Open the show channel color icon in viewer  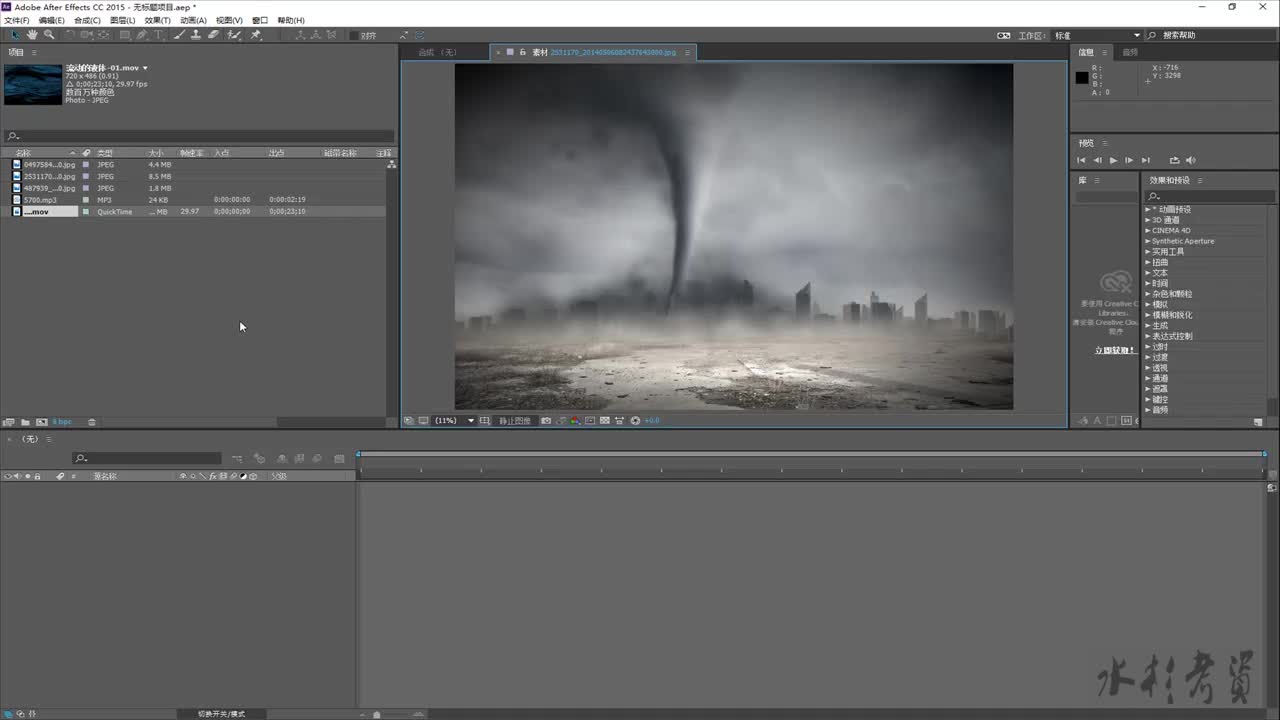[575, 421]
